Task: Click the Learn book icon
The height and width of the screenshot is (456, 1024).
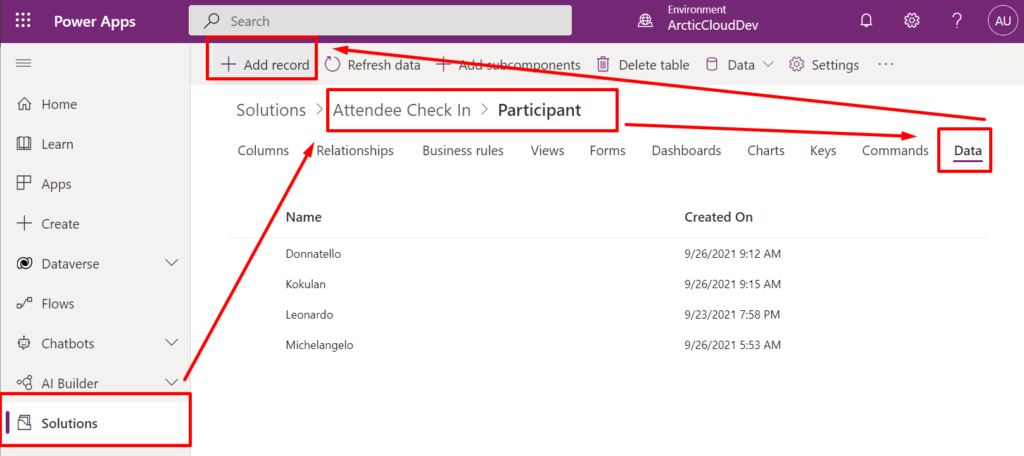Action: click(x=24, y=144)
